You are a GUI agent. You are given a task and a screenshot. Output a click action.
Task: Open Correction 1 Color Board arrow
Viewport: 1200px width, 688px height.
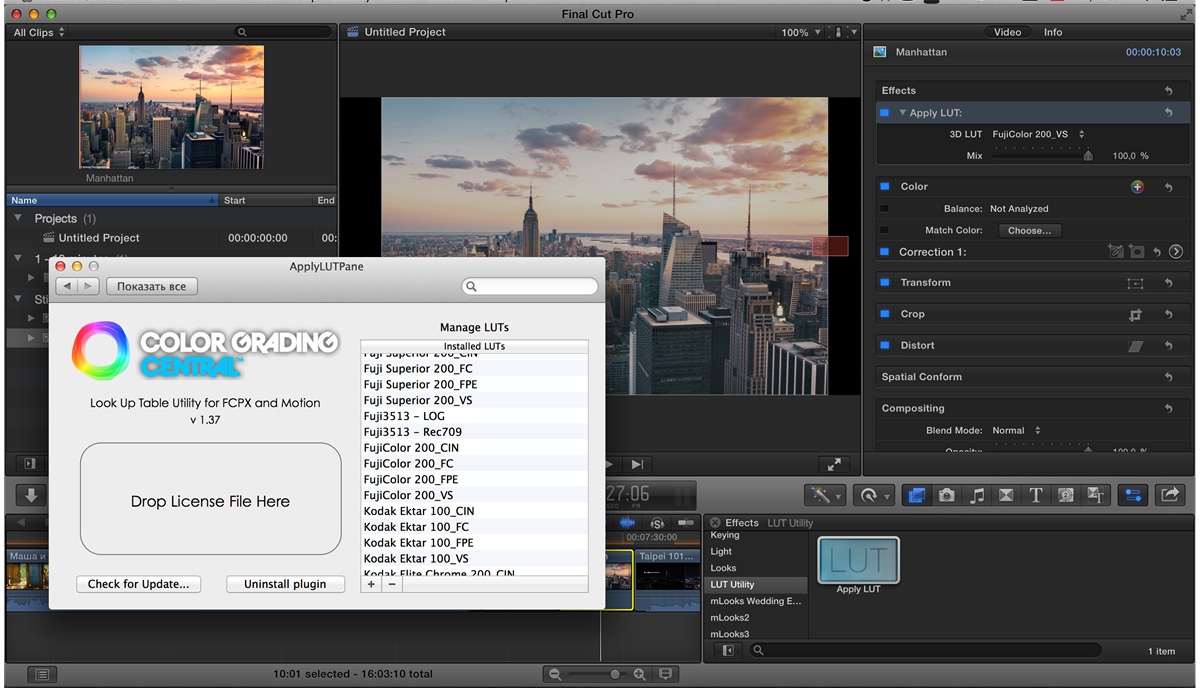[1176, 252]
